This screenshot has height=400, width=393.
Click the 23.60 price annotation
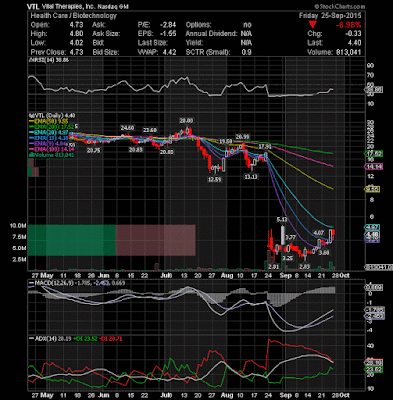coord(150,130)
